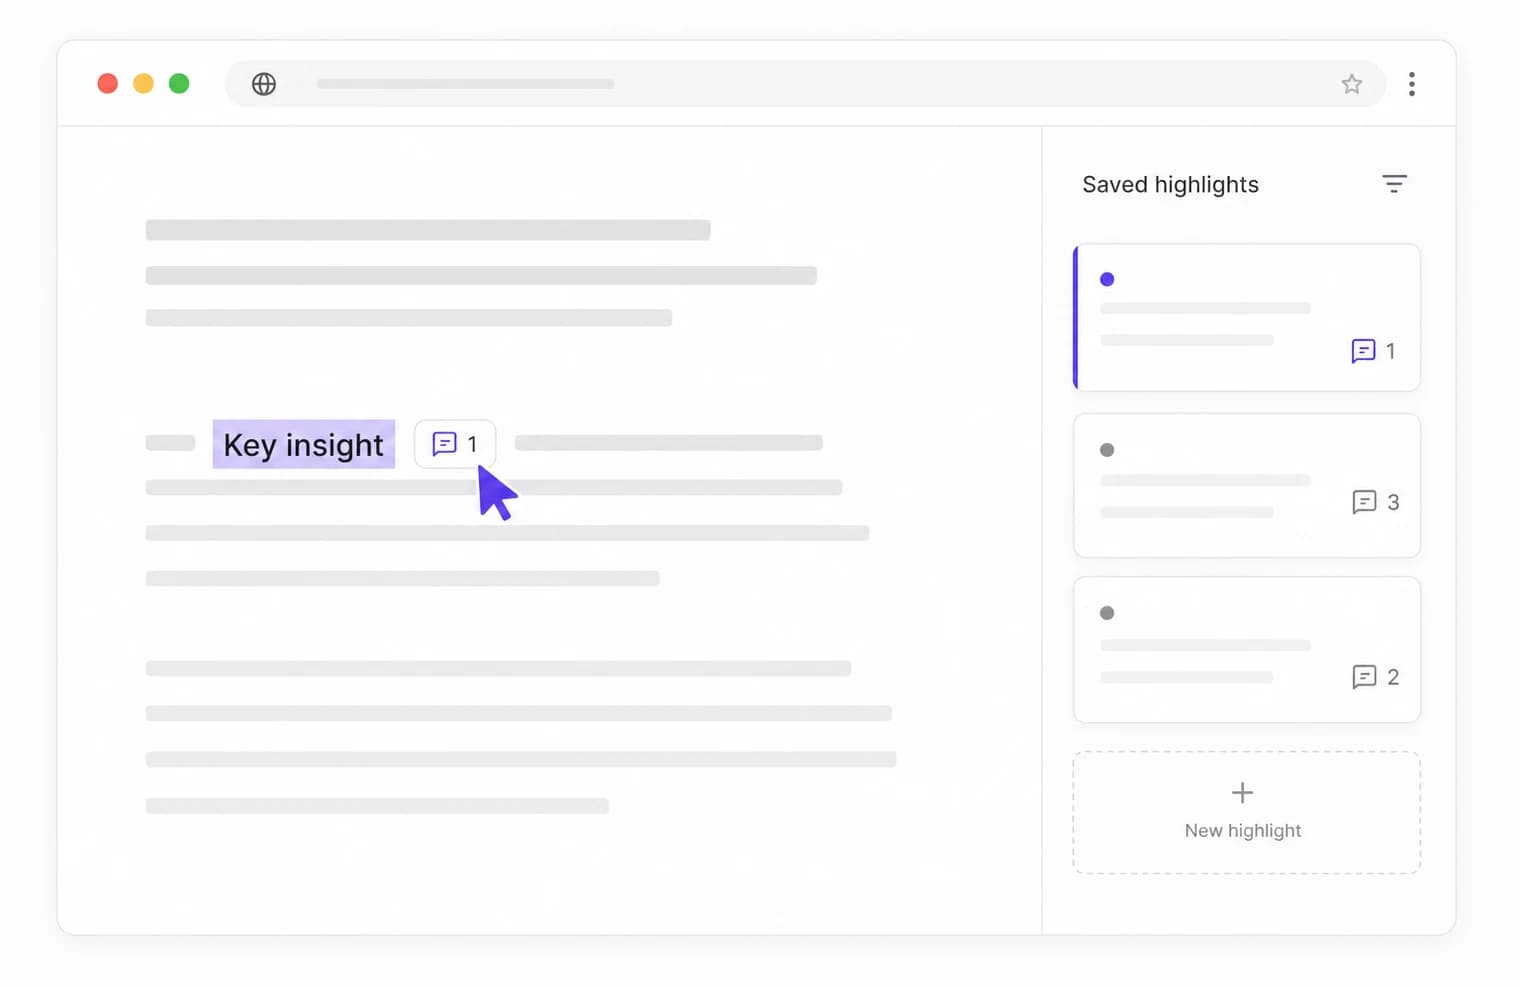The width and height of the screenshot is (1520, 988).
Task: Click the comment icon next to Key insight
Action: click(x=445, y=443)
